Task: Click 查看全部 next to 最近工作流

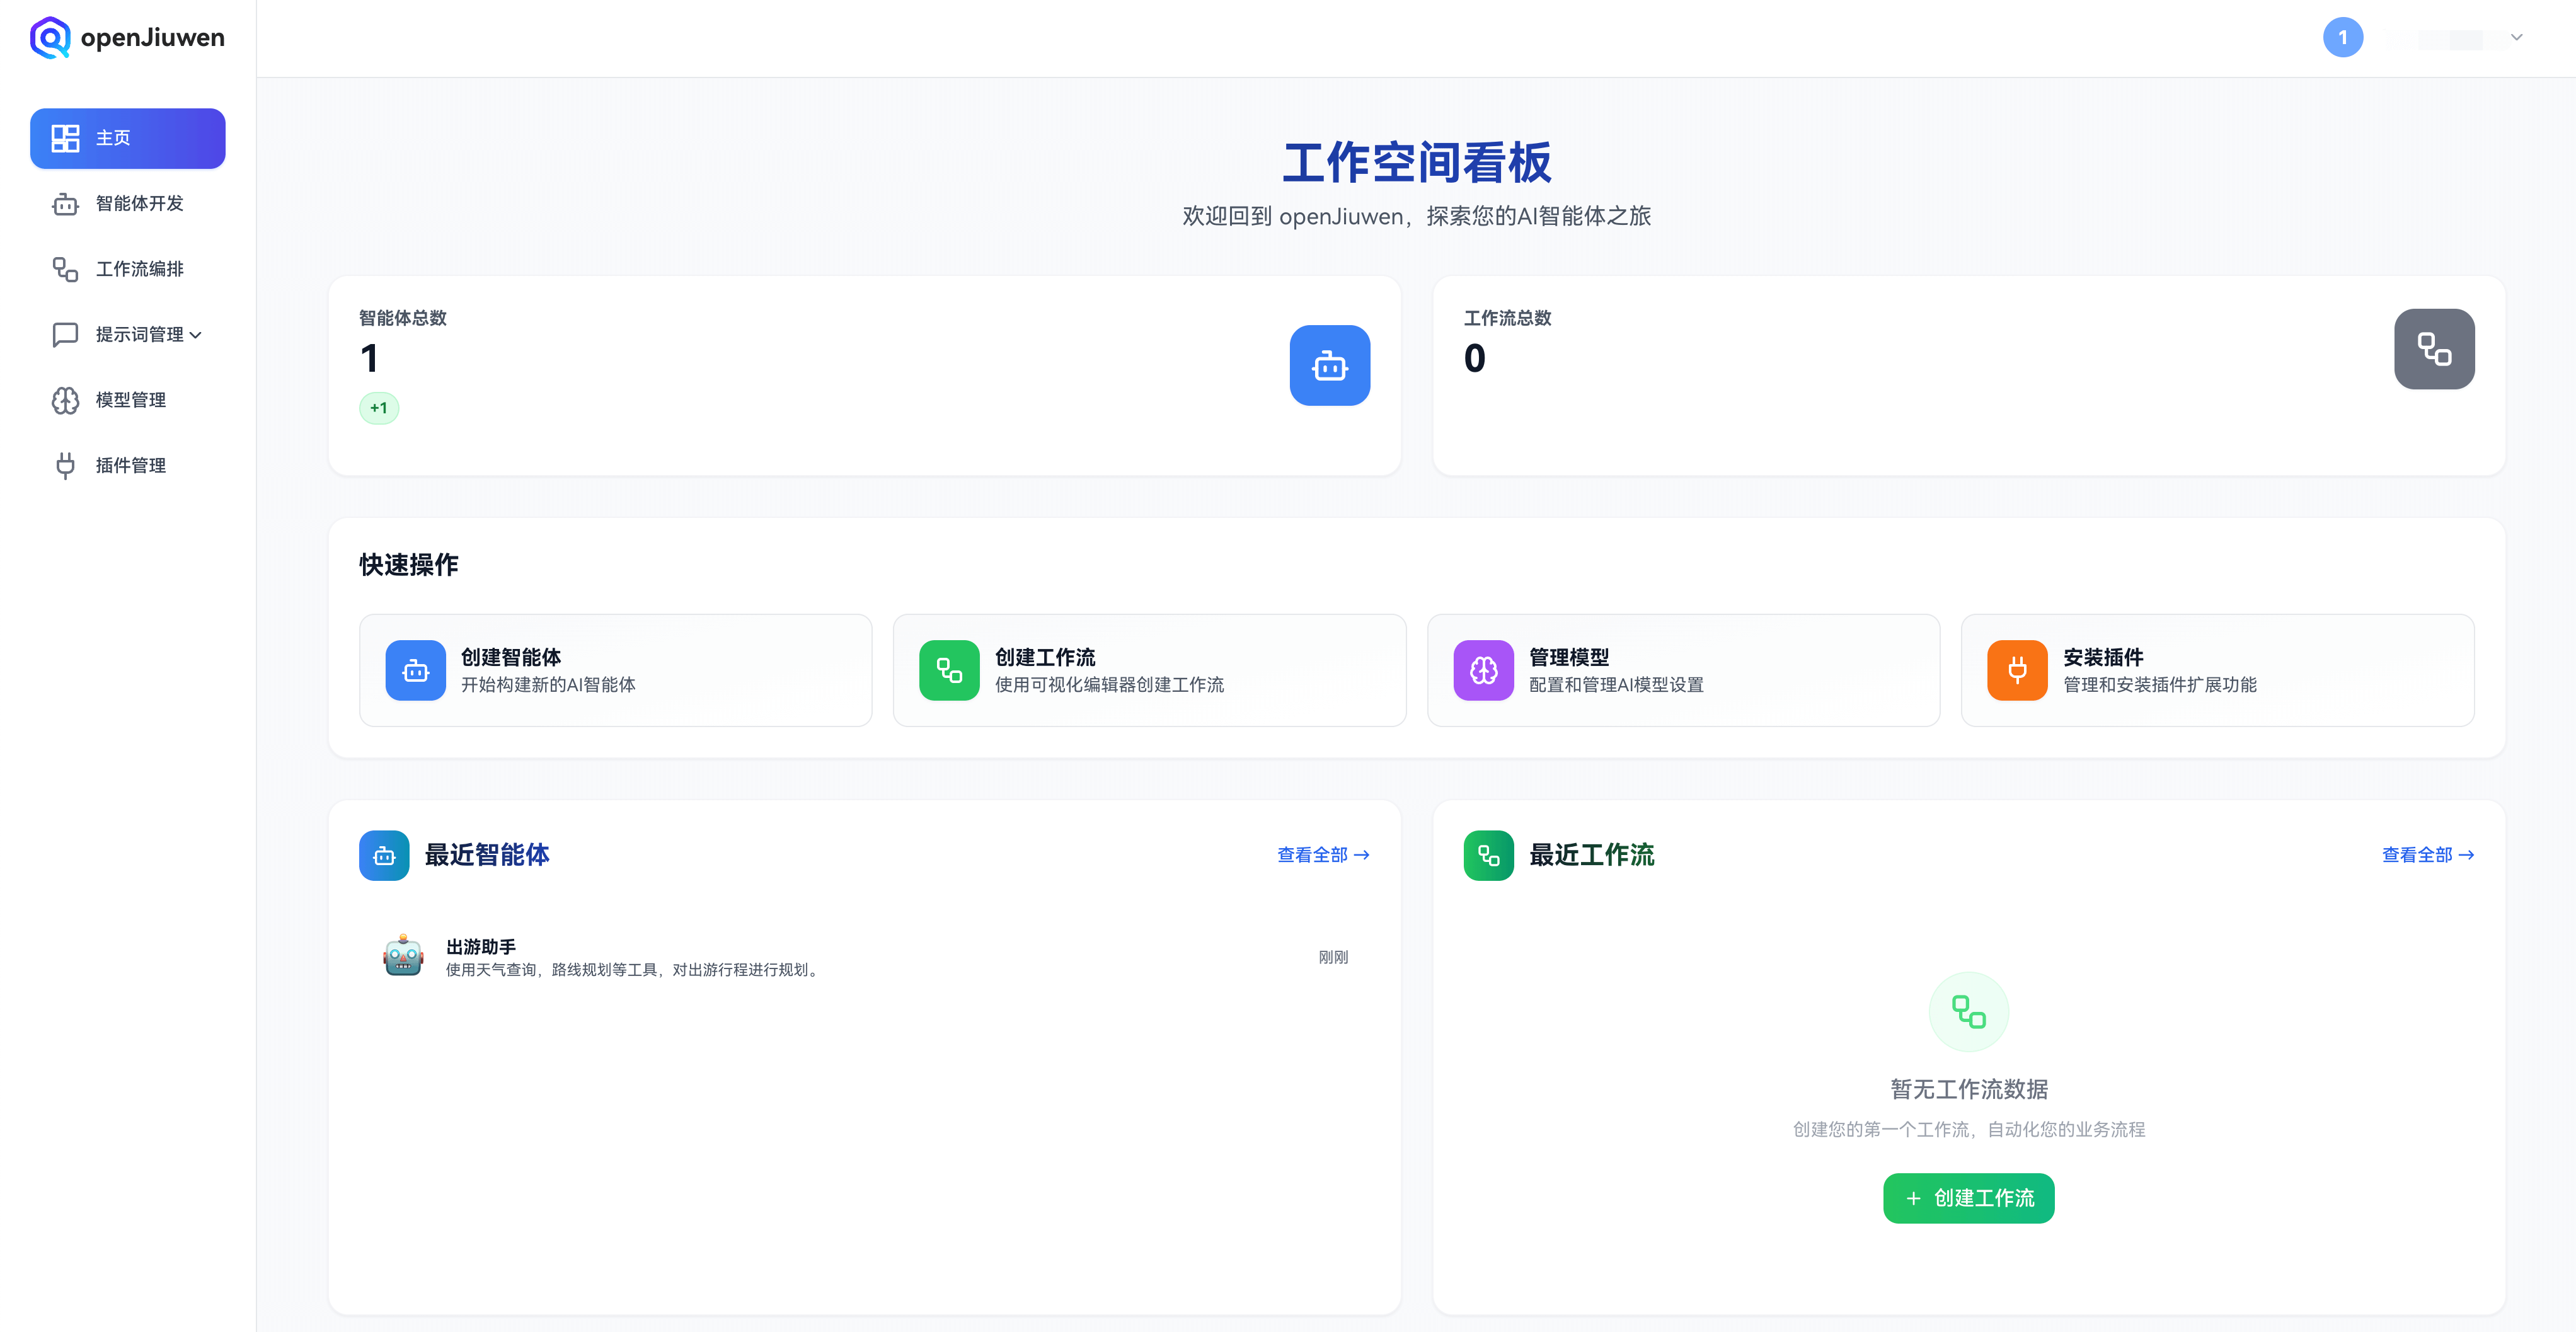Action: (x=2427, y=855)
